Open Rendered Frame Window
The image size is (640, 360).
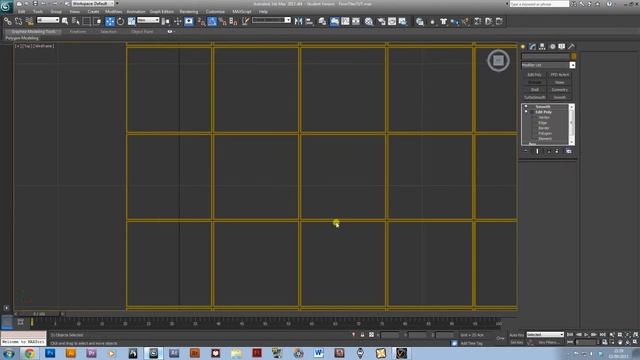pyautogui.click(x=392, y=21)
